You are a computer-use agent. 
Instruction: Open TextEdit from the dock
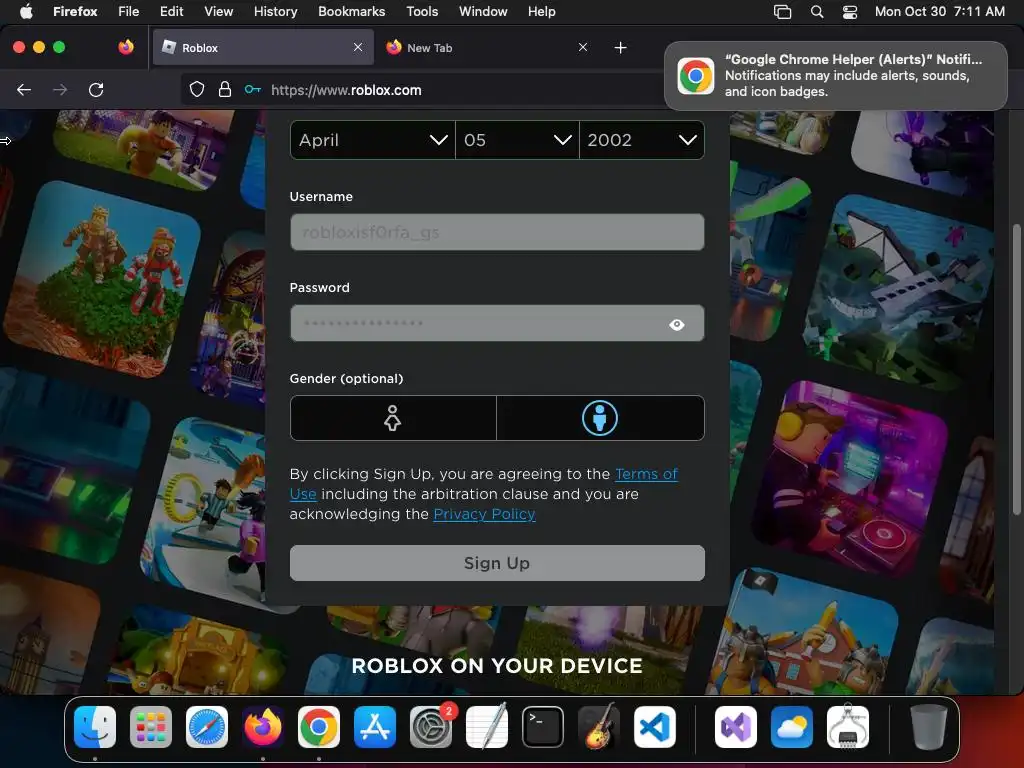coord(487,727)
